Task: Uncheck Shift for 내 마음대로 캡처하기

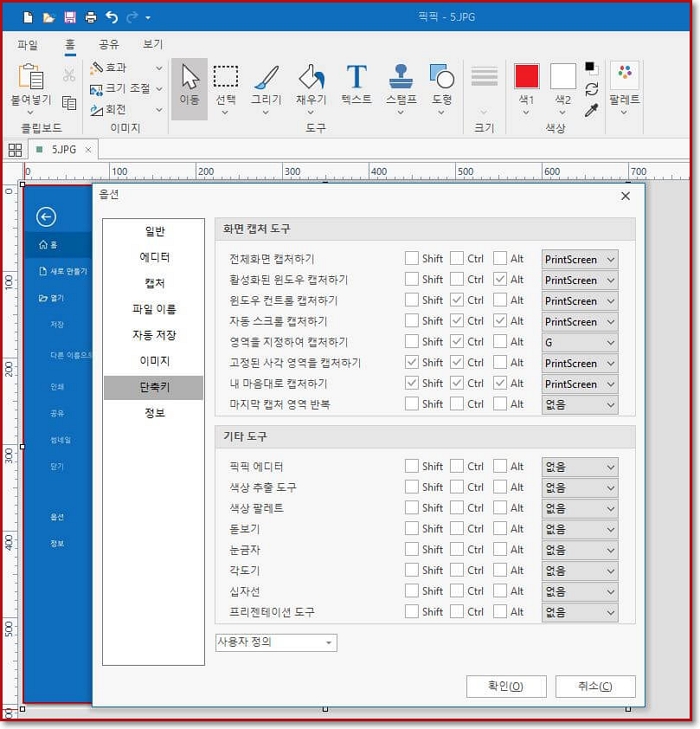Action: pos(411,383)
